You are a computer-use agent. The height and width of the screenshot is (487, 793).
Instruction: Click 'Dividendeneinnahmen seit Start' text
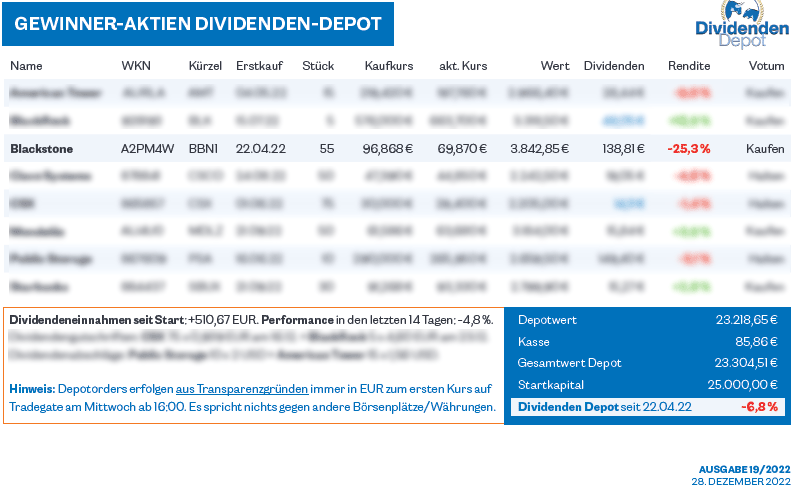point(97,320)
